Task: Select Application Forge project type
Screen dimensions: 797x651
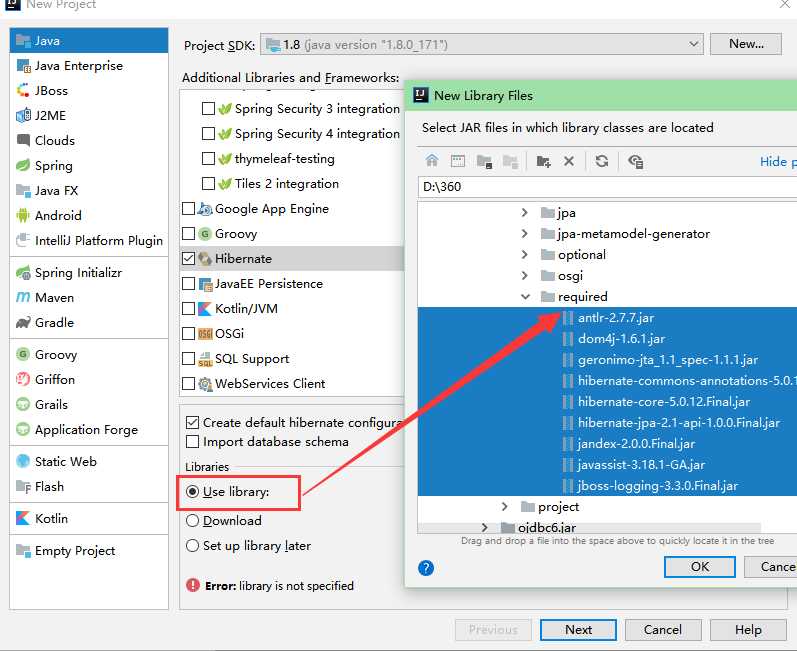Action: click(x=88, y=429)
